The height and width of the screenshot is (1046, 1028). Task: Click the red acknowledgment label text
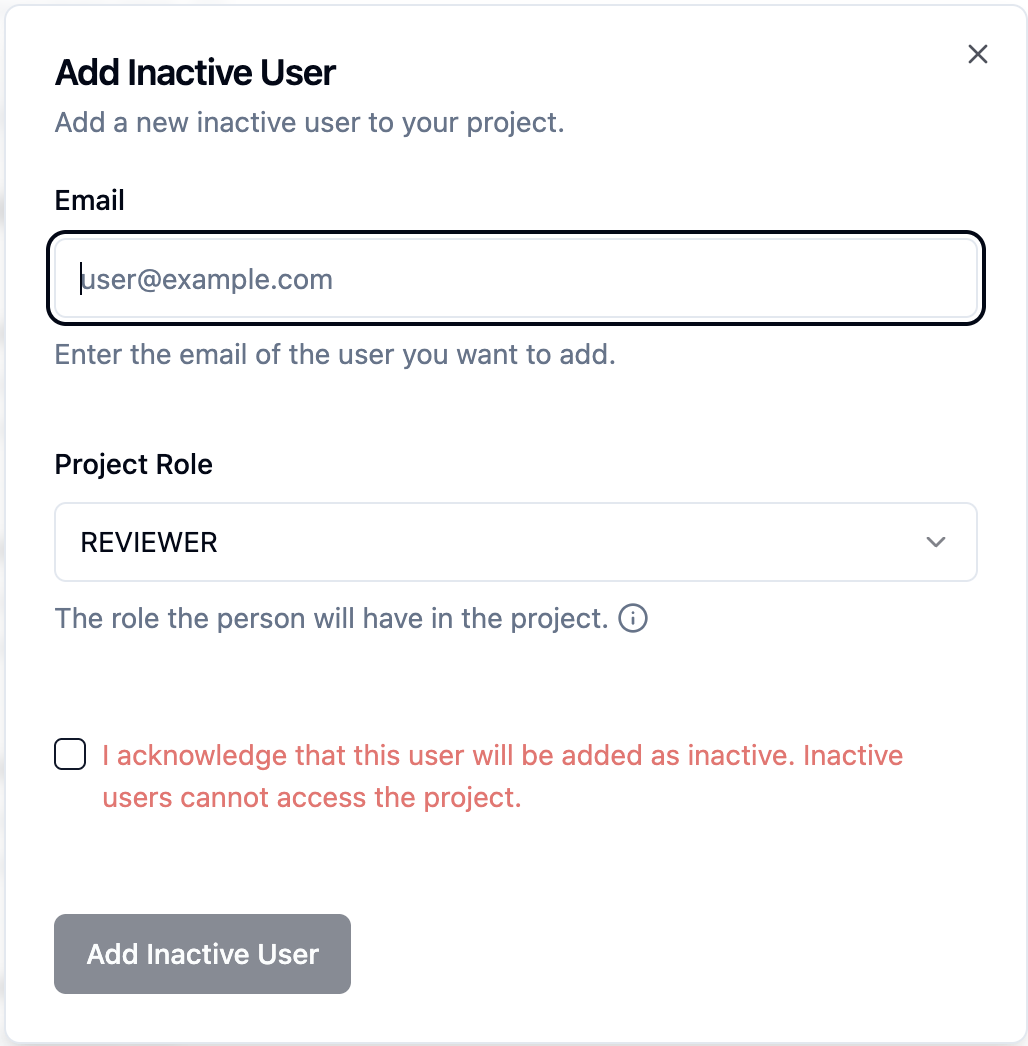502,755
